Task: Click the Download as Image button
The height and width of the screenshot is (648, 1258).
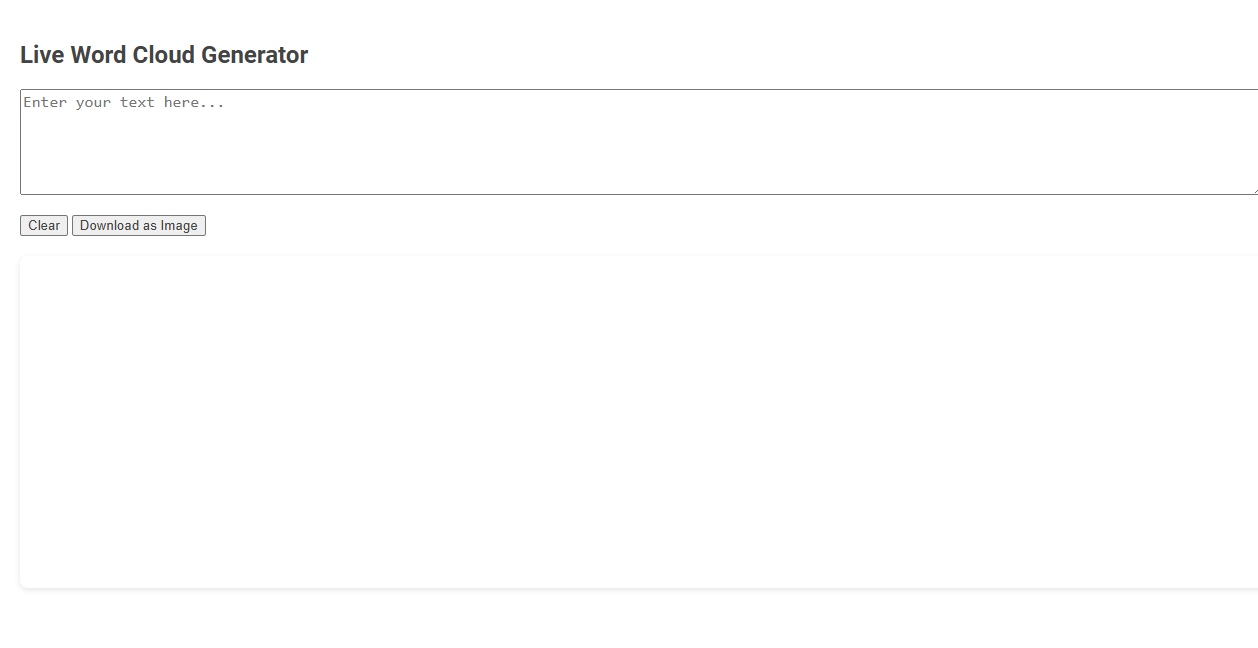Action: (x=139, y=226)
